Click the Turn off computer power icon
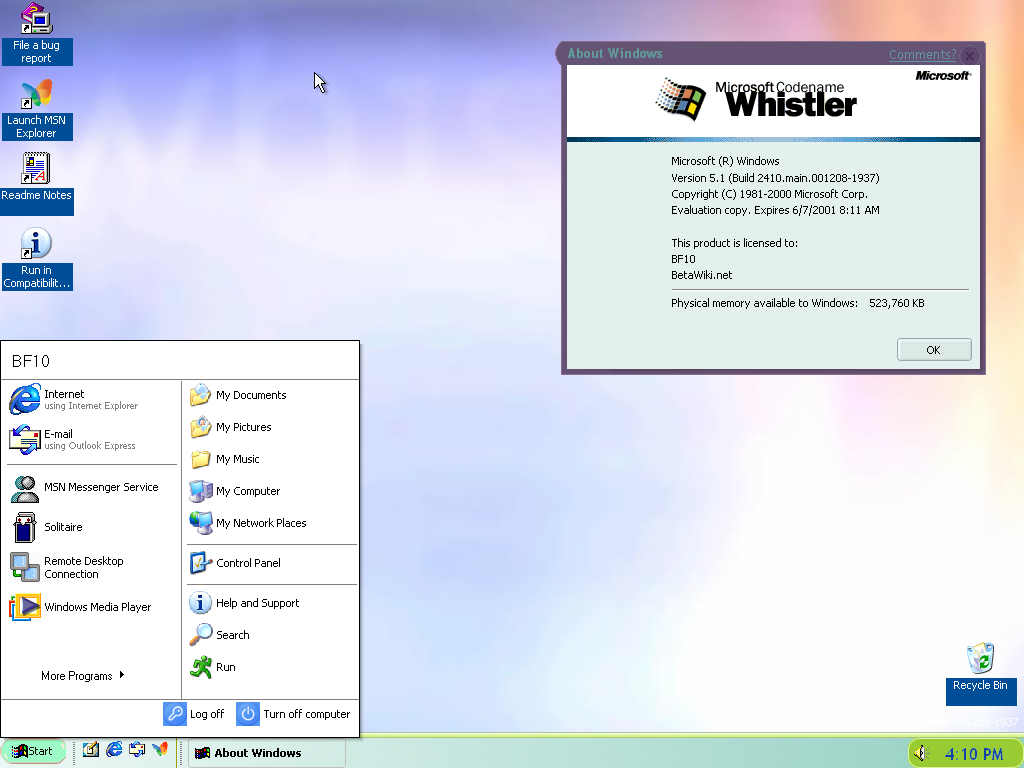The height and width of the screenshot is (768, 1024). [248, 714]
